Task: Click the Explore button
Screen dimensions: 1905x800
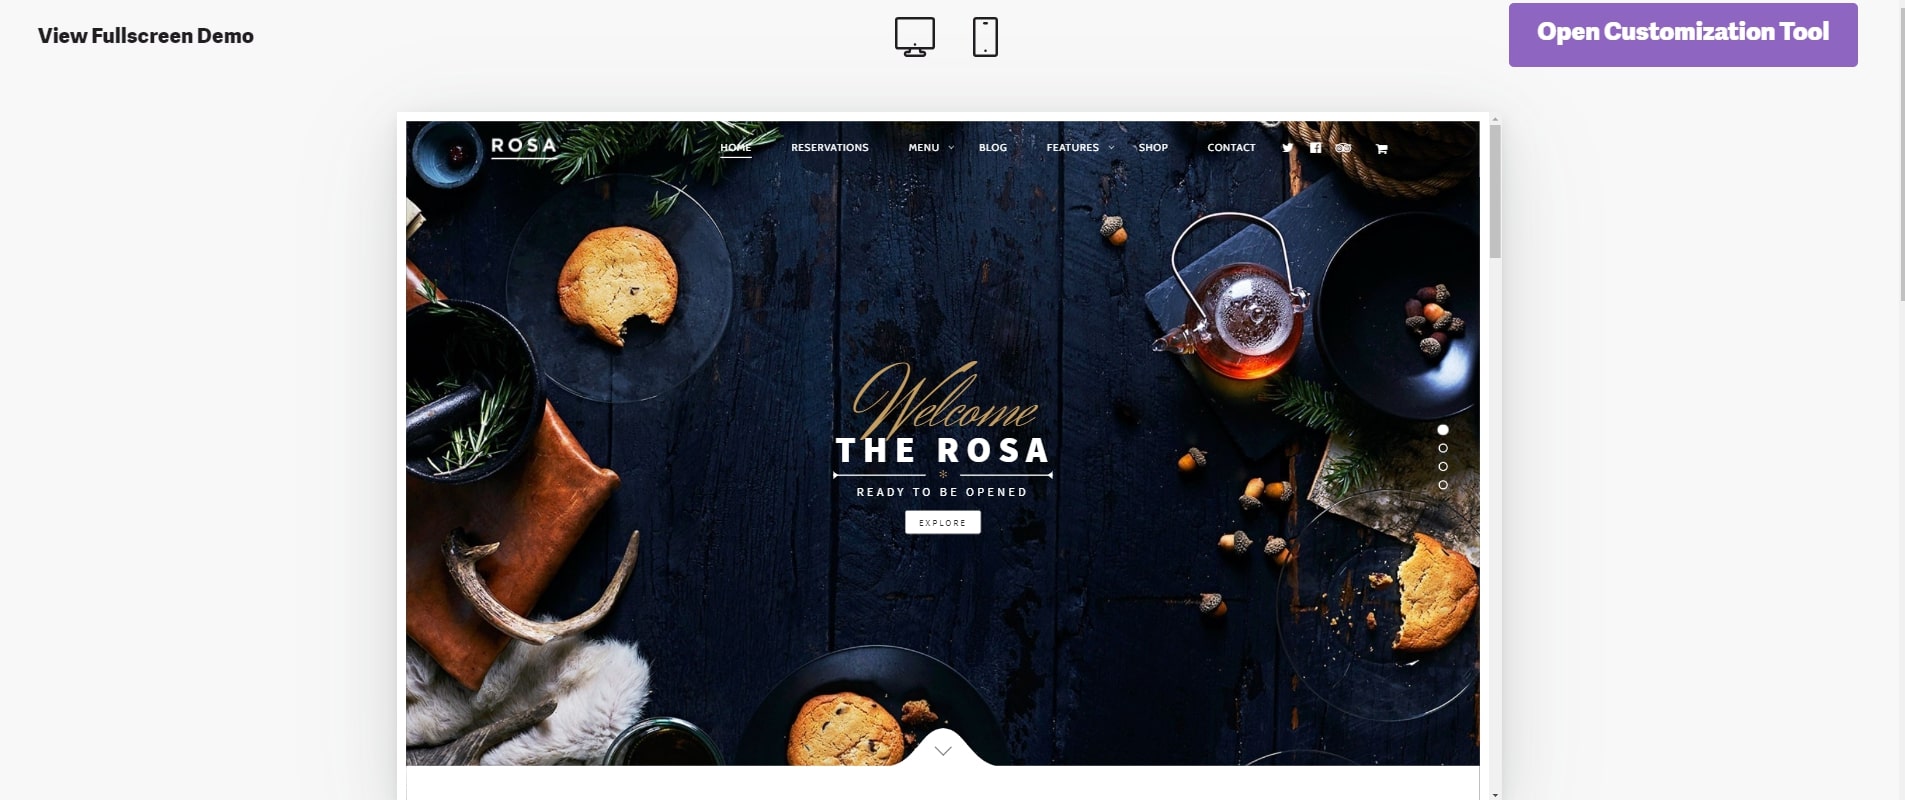Action: (x=943, y=522)
